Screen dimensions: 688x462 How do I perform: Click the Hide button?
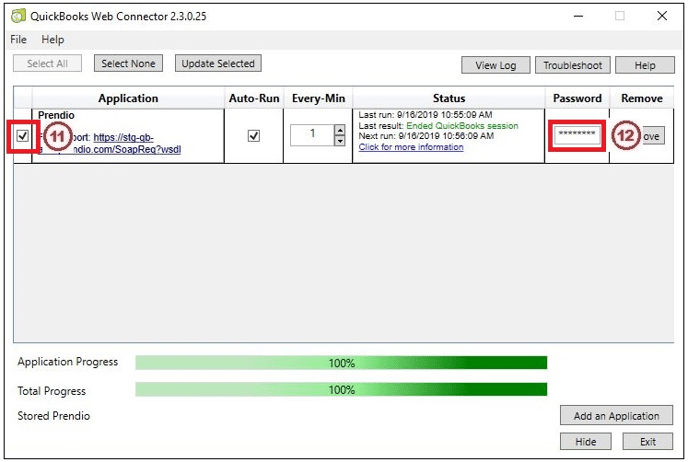(x=585, y=442)
